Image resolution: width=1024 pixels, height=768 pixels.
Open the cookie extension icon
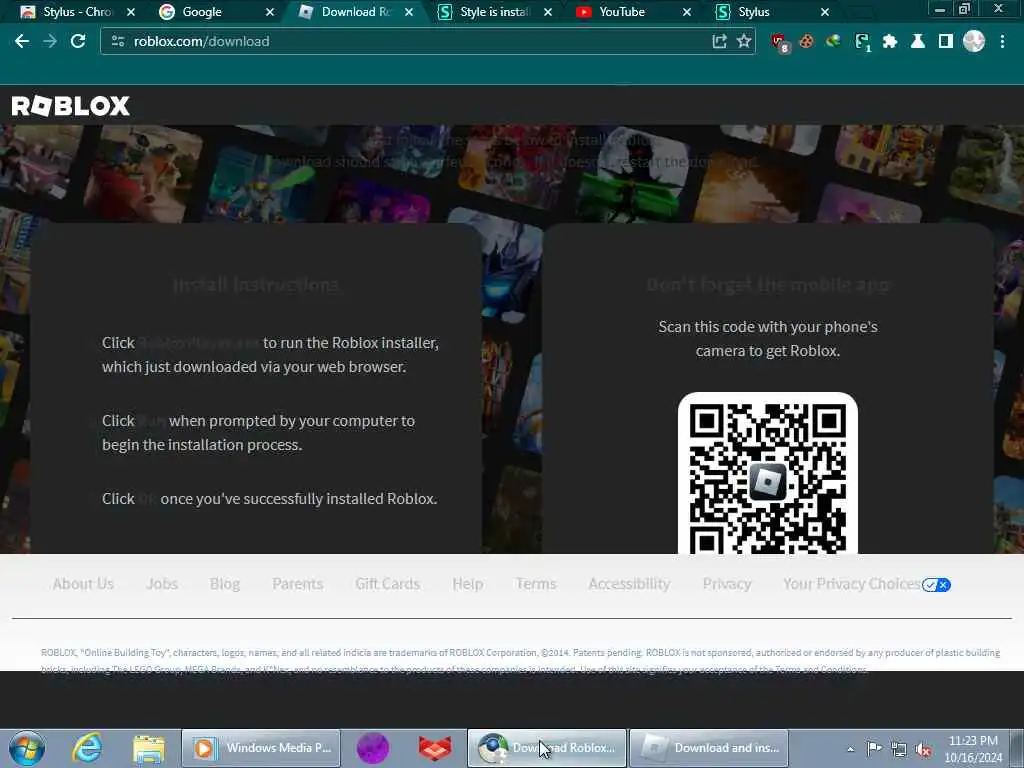(807, 42)
